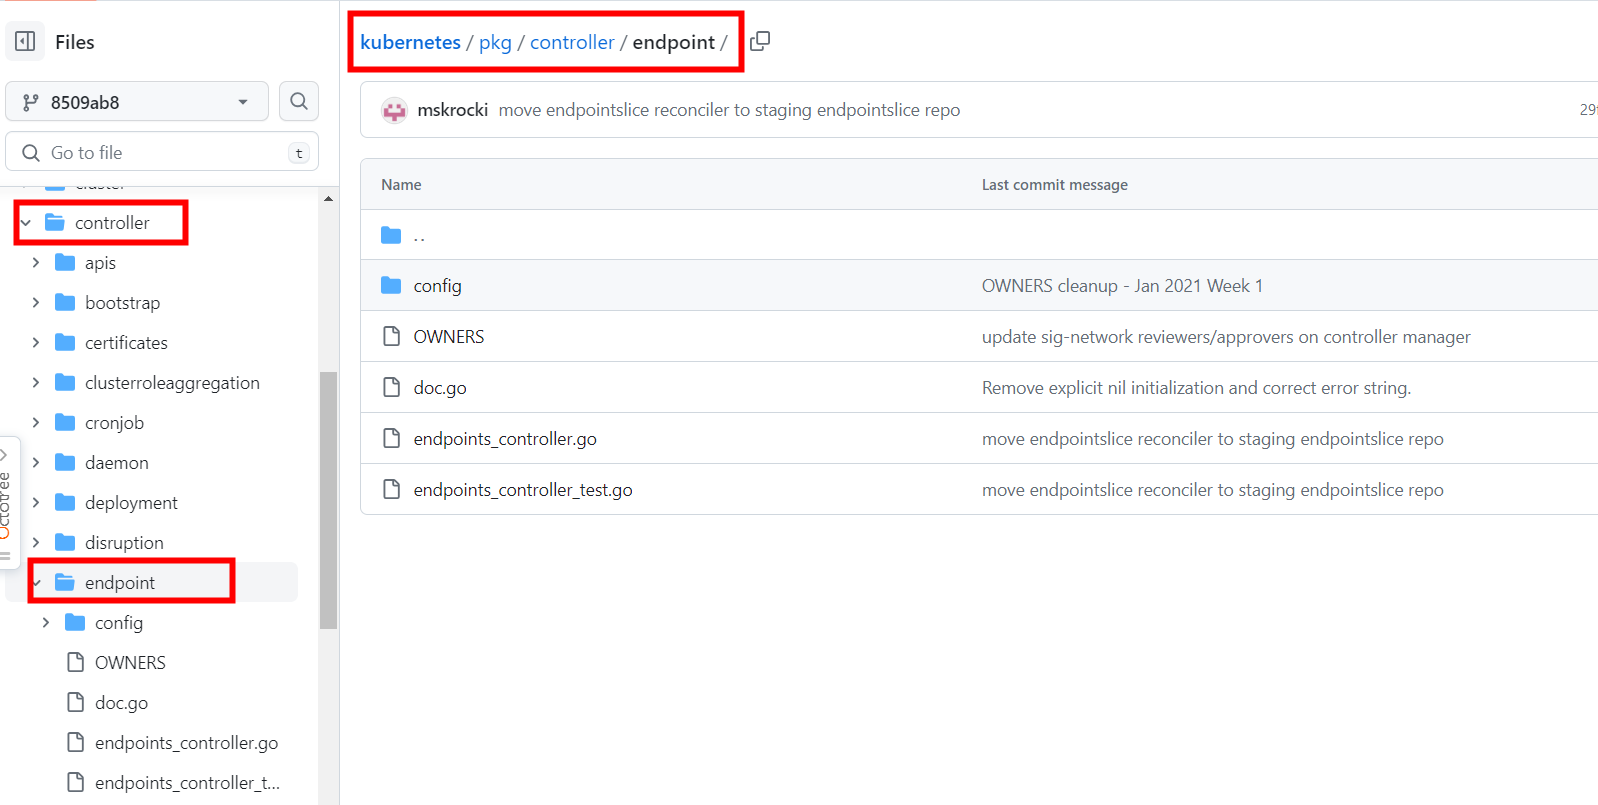Click the daemon folder icon
The height and width of the screenshot is (805, 1598).
click(x=65, y=462)
